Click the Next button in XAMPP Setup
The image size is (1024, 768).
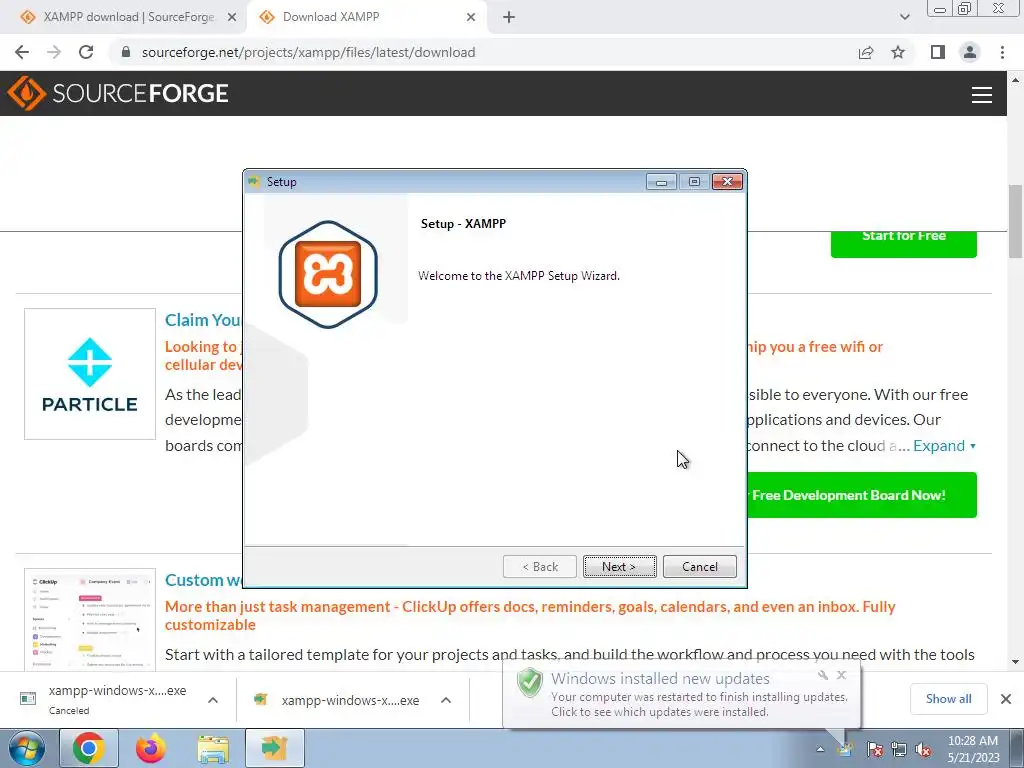[x=619, y=566]
